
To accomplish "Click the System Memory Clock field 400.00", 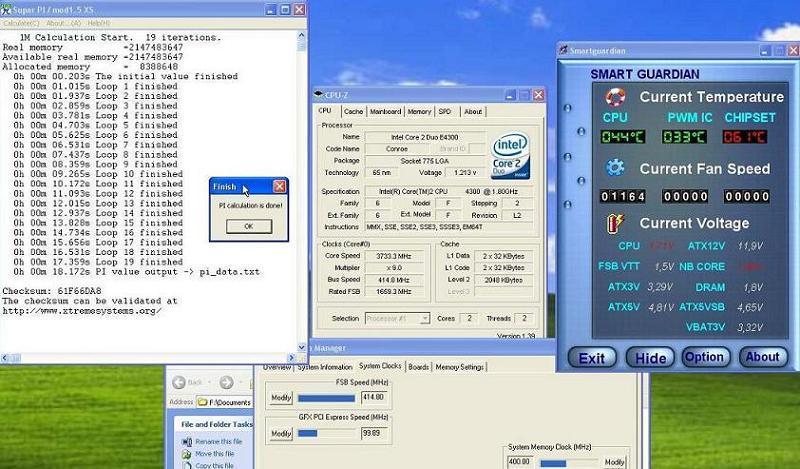I will point(520,462).
